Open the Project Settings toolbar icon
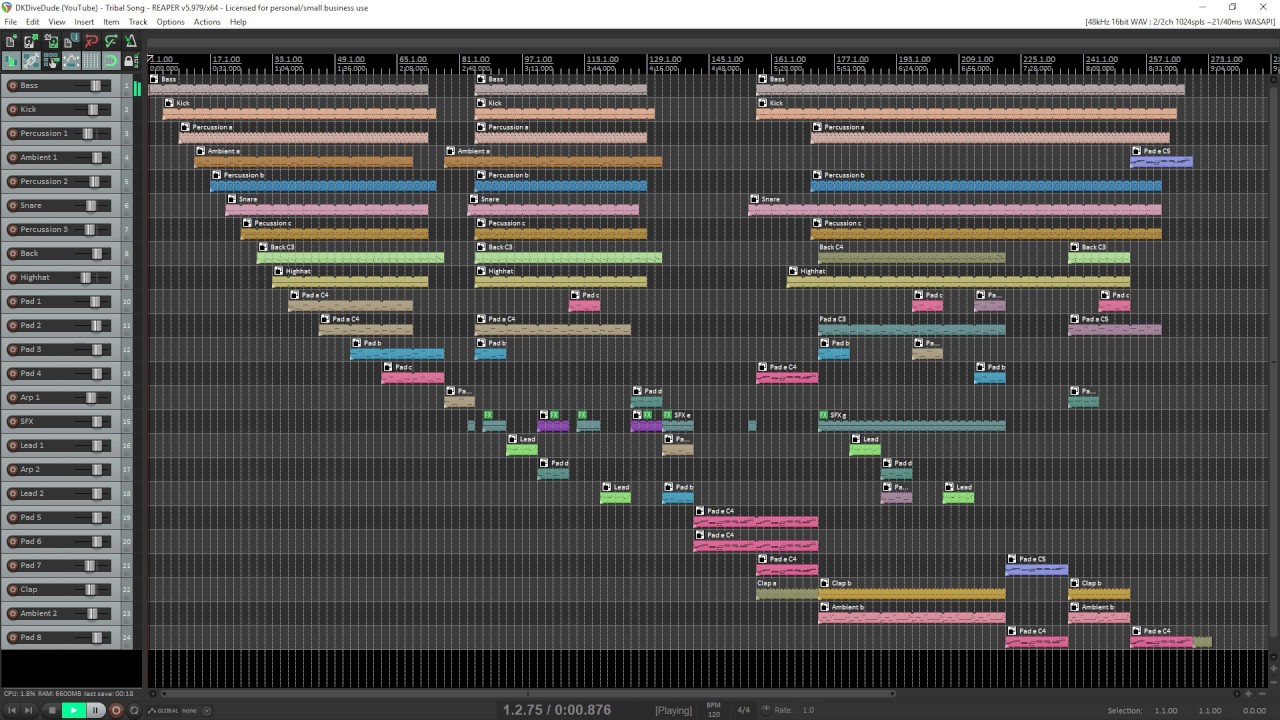1280x720 pixels. 71,41
